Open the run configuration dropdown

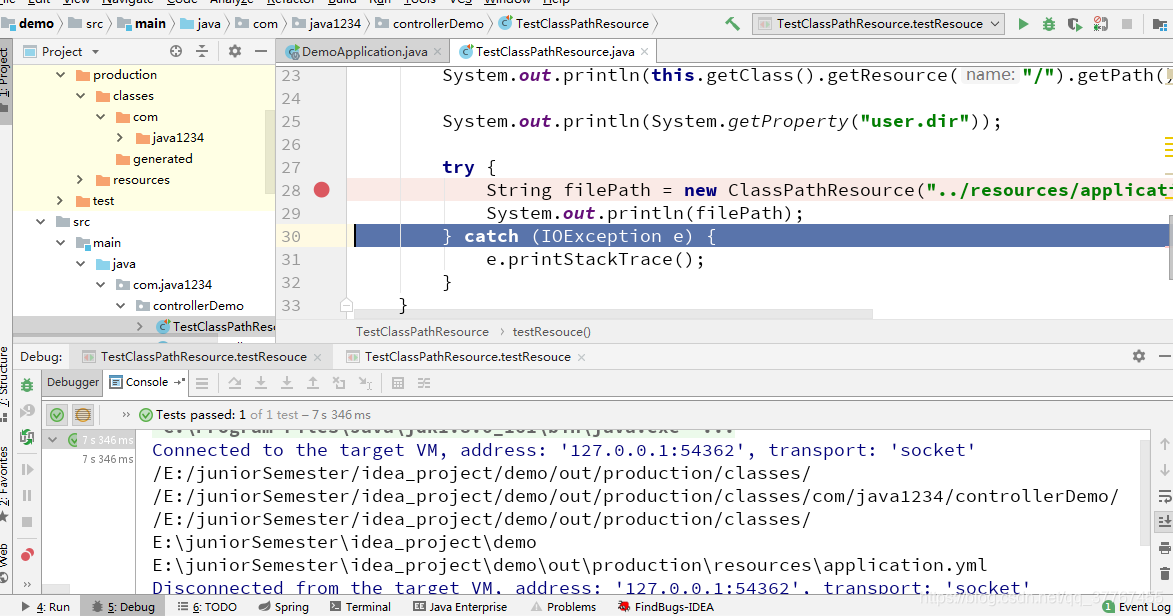(x=878, y=24)
